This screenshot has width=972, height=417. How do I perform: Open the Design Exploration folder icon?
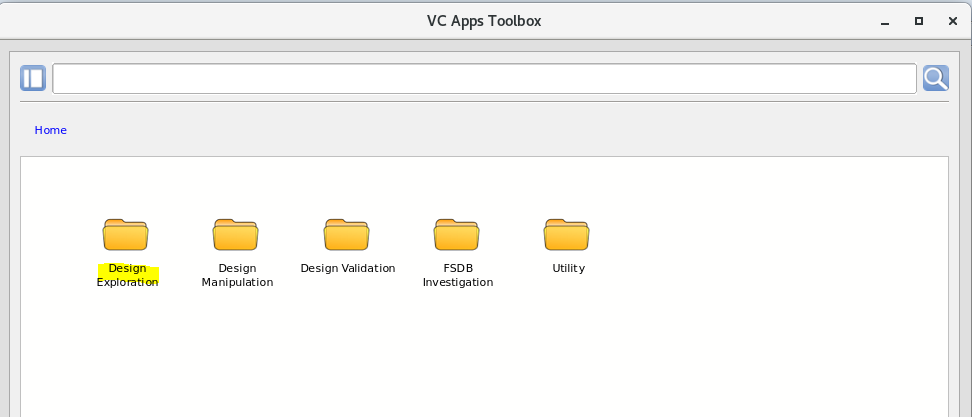126,235
